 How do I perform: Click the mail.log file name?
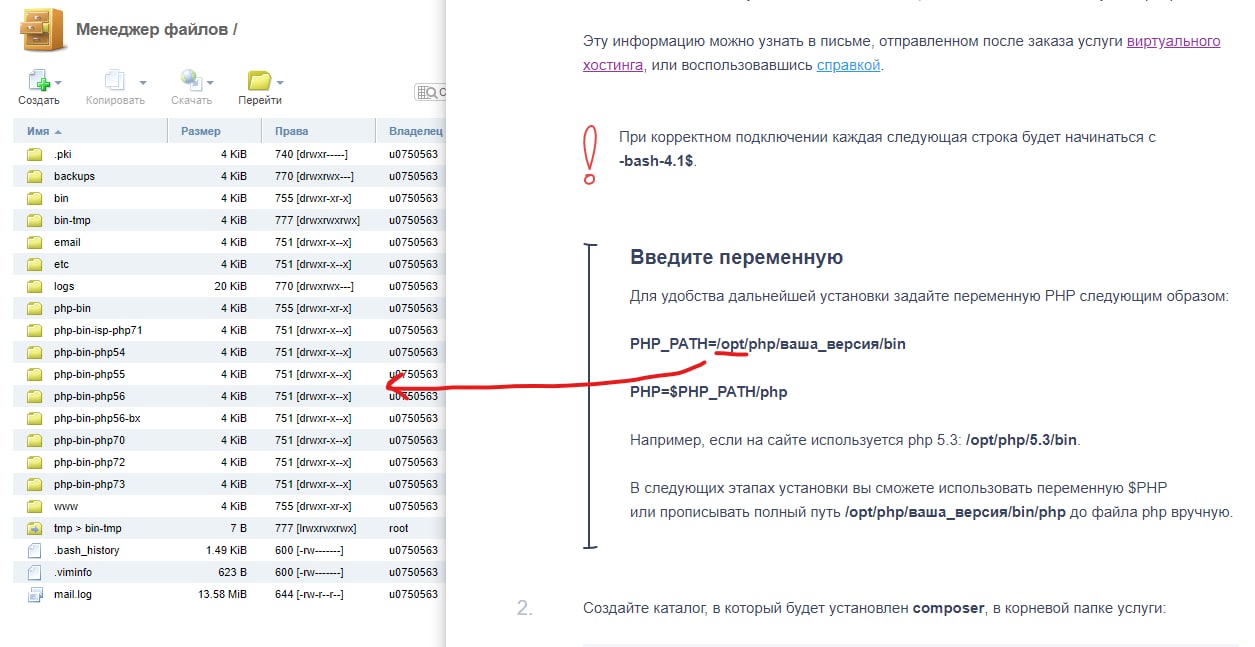pos(73,594)
